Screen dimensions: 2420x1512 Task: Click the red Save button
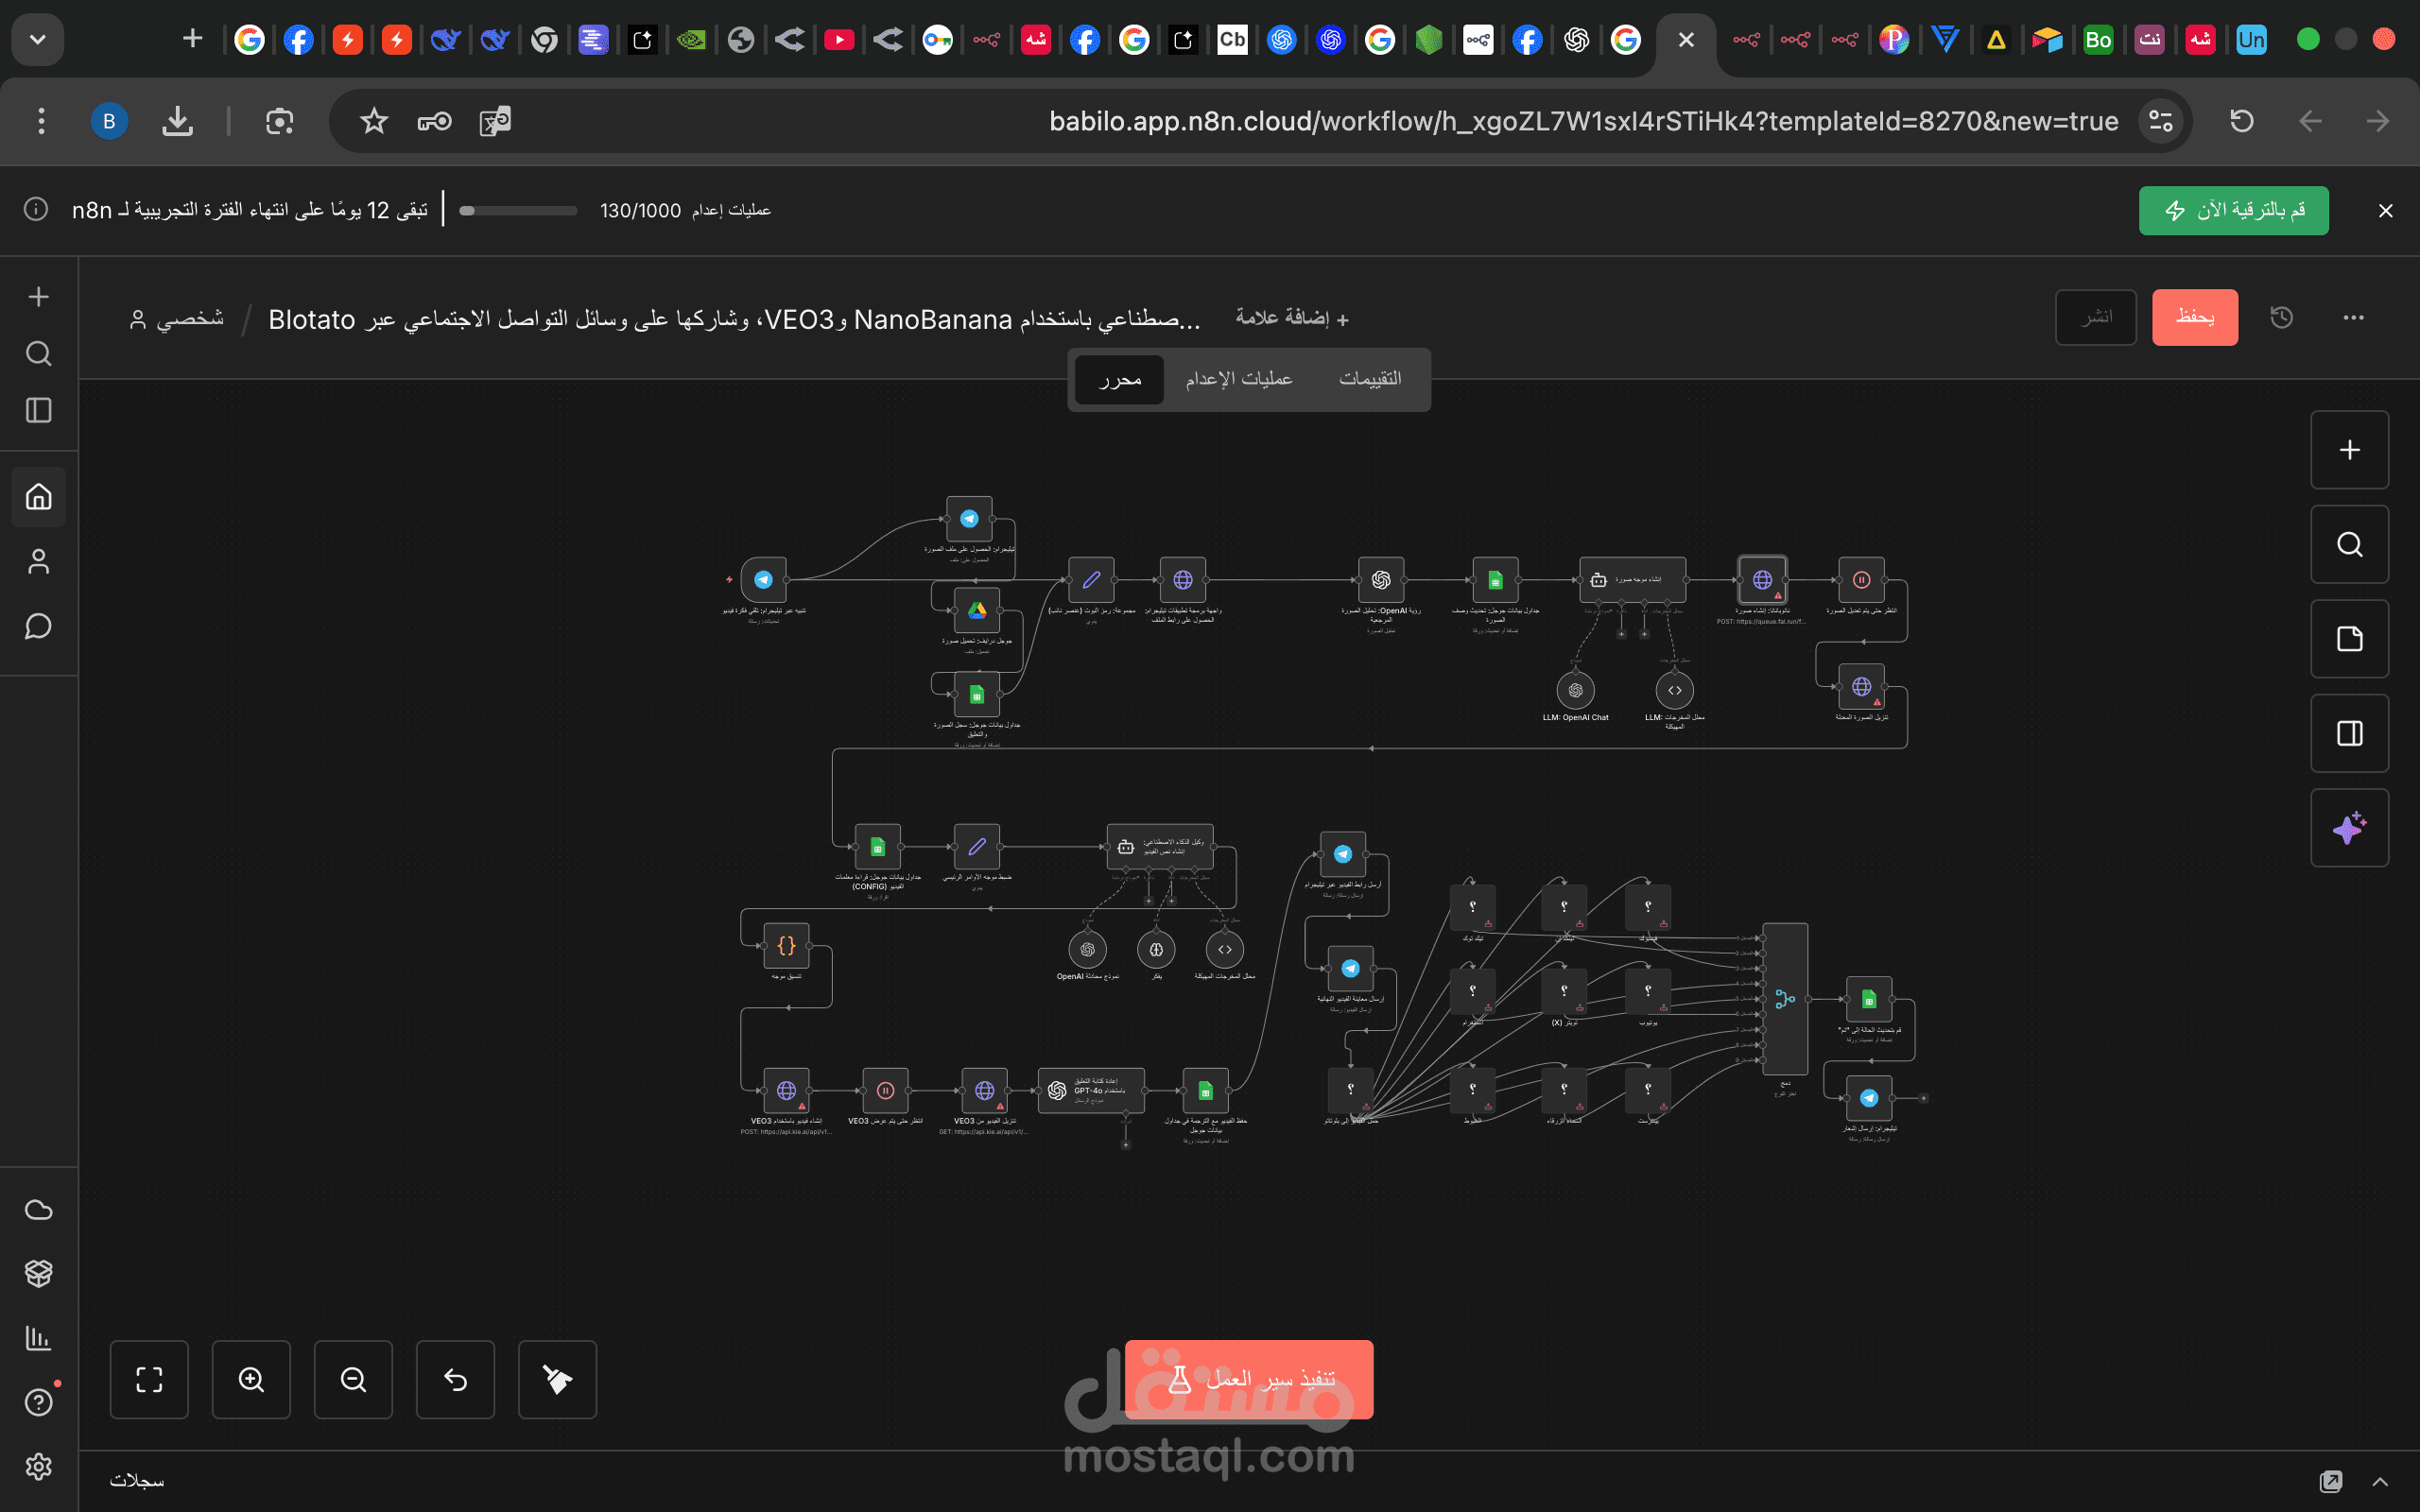[x=2194, y=318]
